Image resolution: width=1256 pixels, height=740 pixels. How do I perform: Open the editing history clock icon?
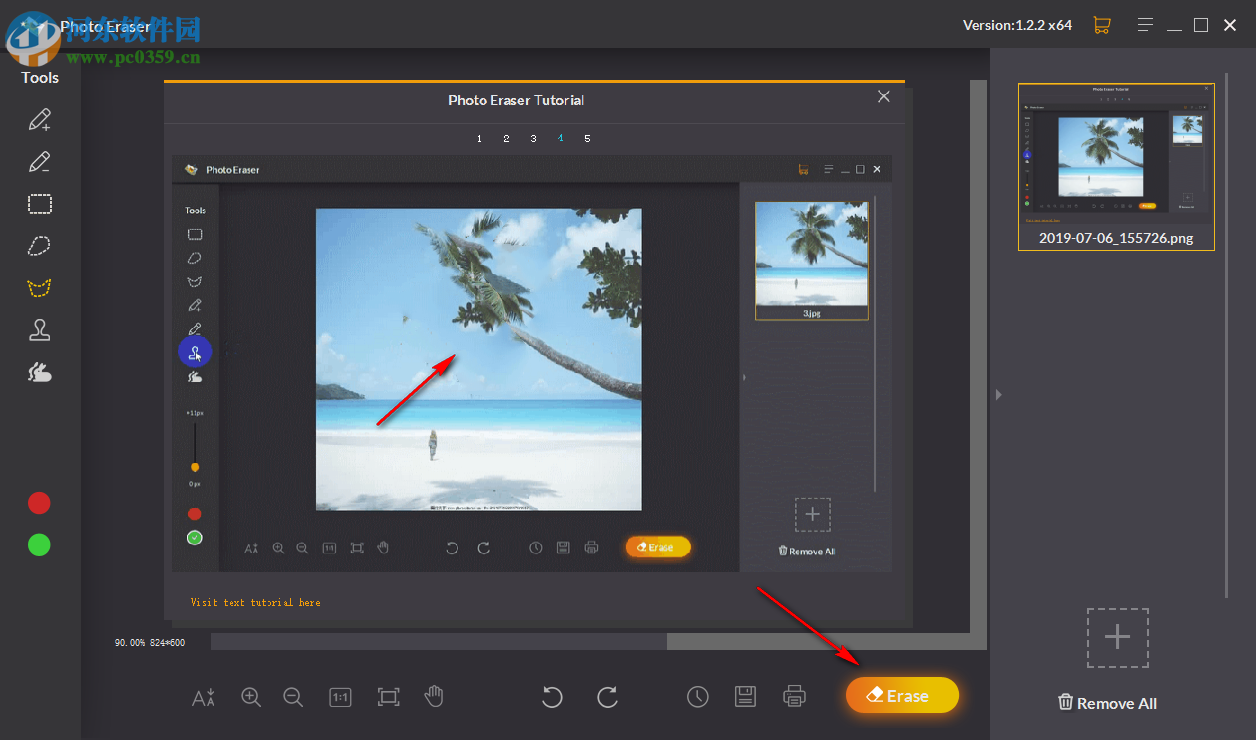point(697,696)
